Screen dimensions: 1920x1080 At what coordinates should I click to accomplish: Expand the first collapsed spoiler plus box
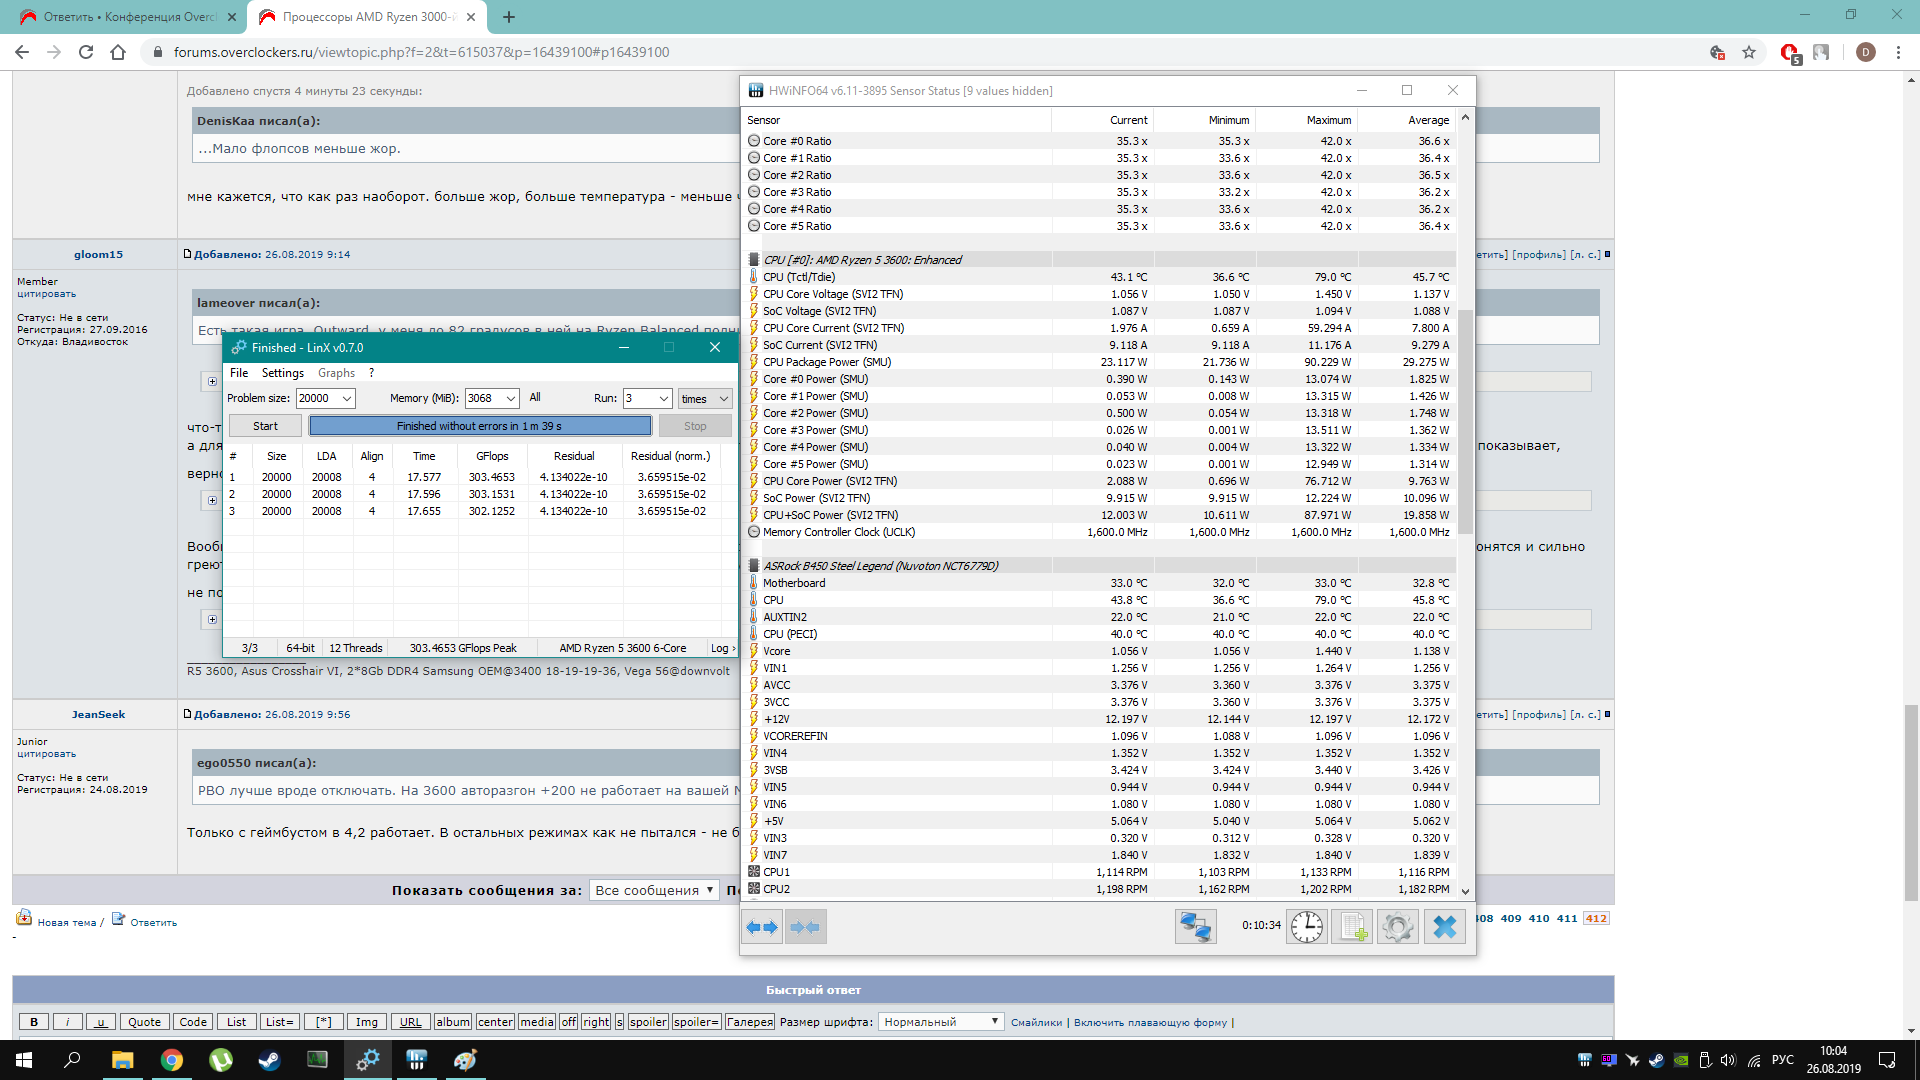212,381
